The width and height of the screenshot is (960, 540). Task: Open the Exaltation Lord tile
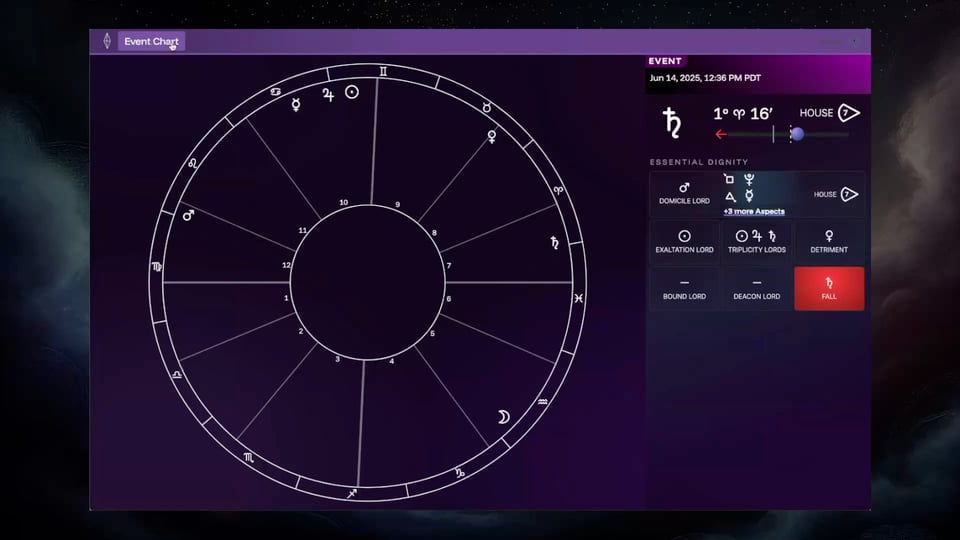coord(684,242)
